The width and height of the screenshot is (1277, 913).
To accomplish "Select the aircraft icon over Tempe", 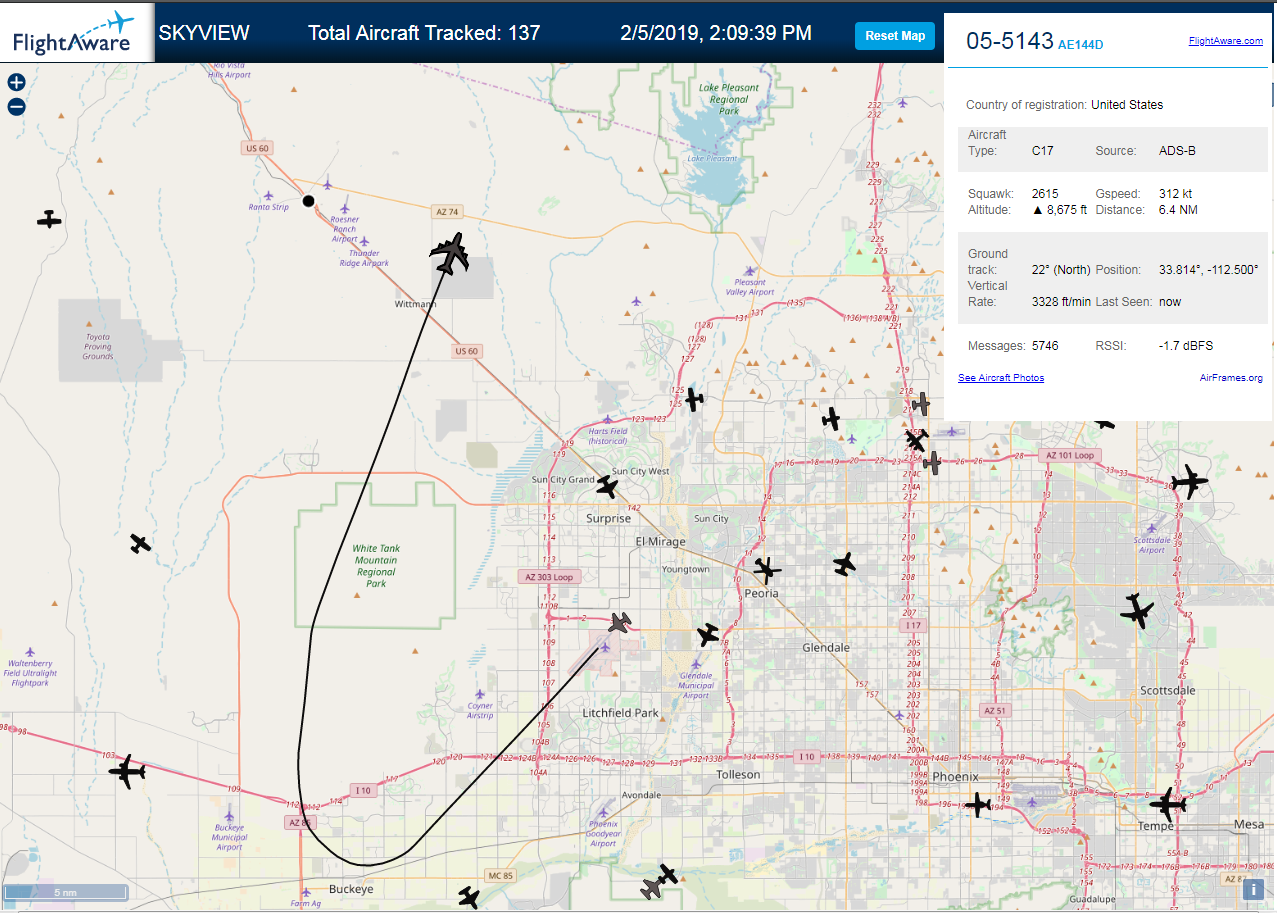I will click(1167, 803).
